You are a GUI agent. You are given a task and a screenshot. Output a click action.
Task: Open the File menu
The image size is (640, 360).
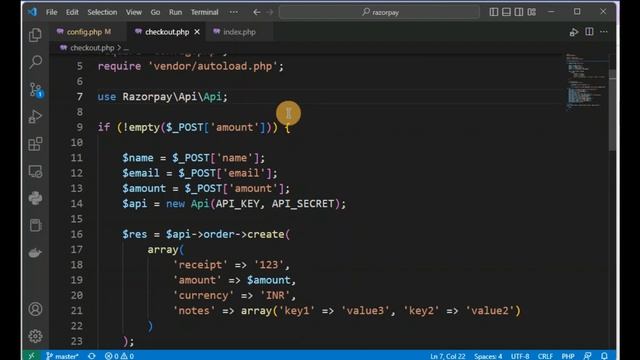pyautogui.click(x=51, y=12)
